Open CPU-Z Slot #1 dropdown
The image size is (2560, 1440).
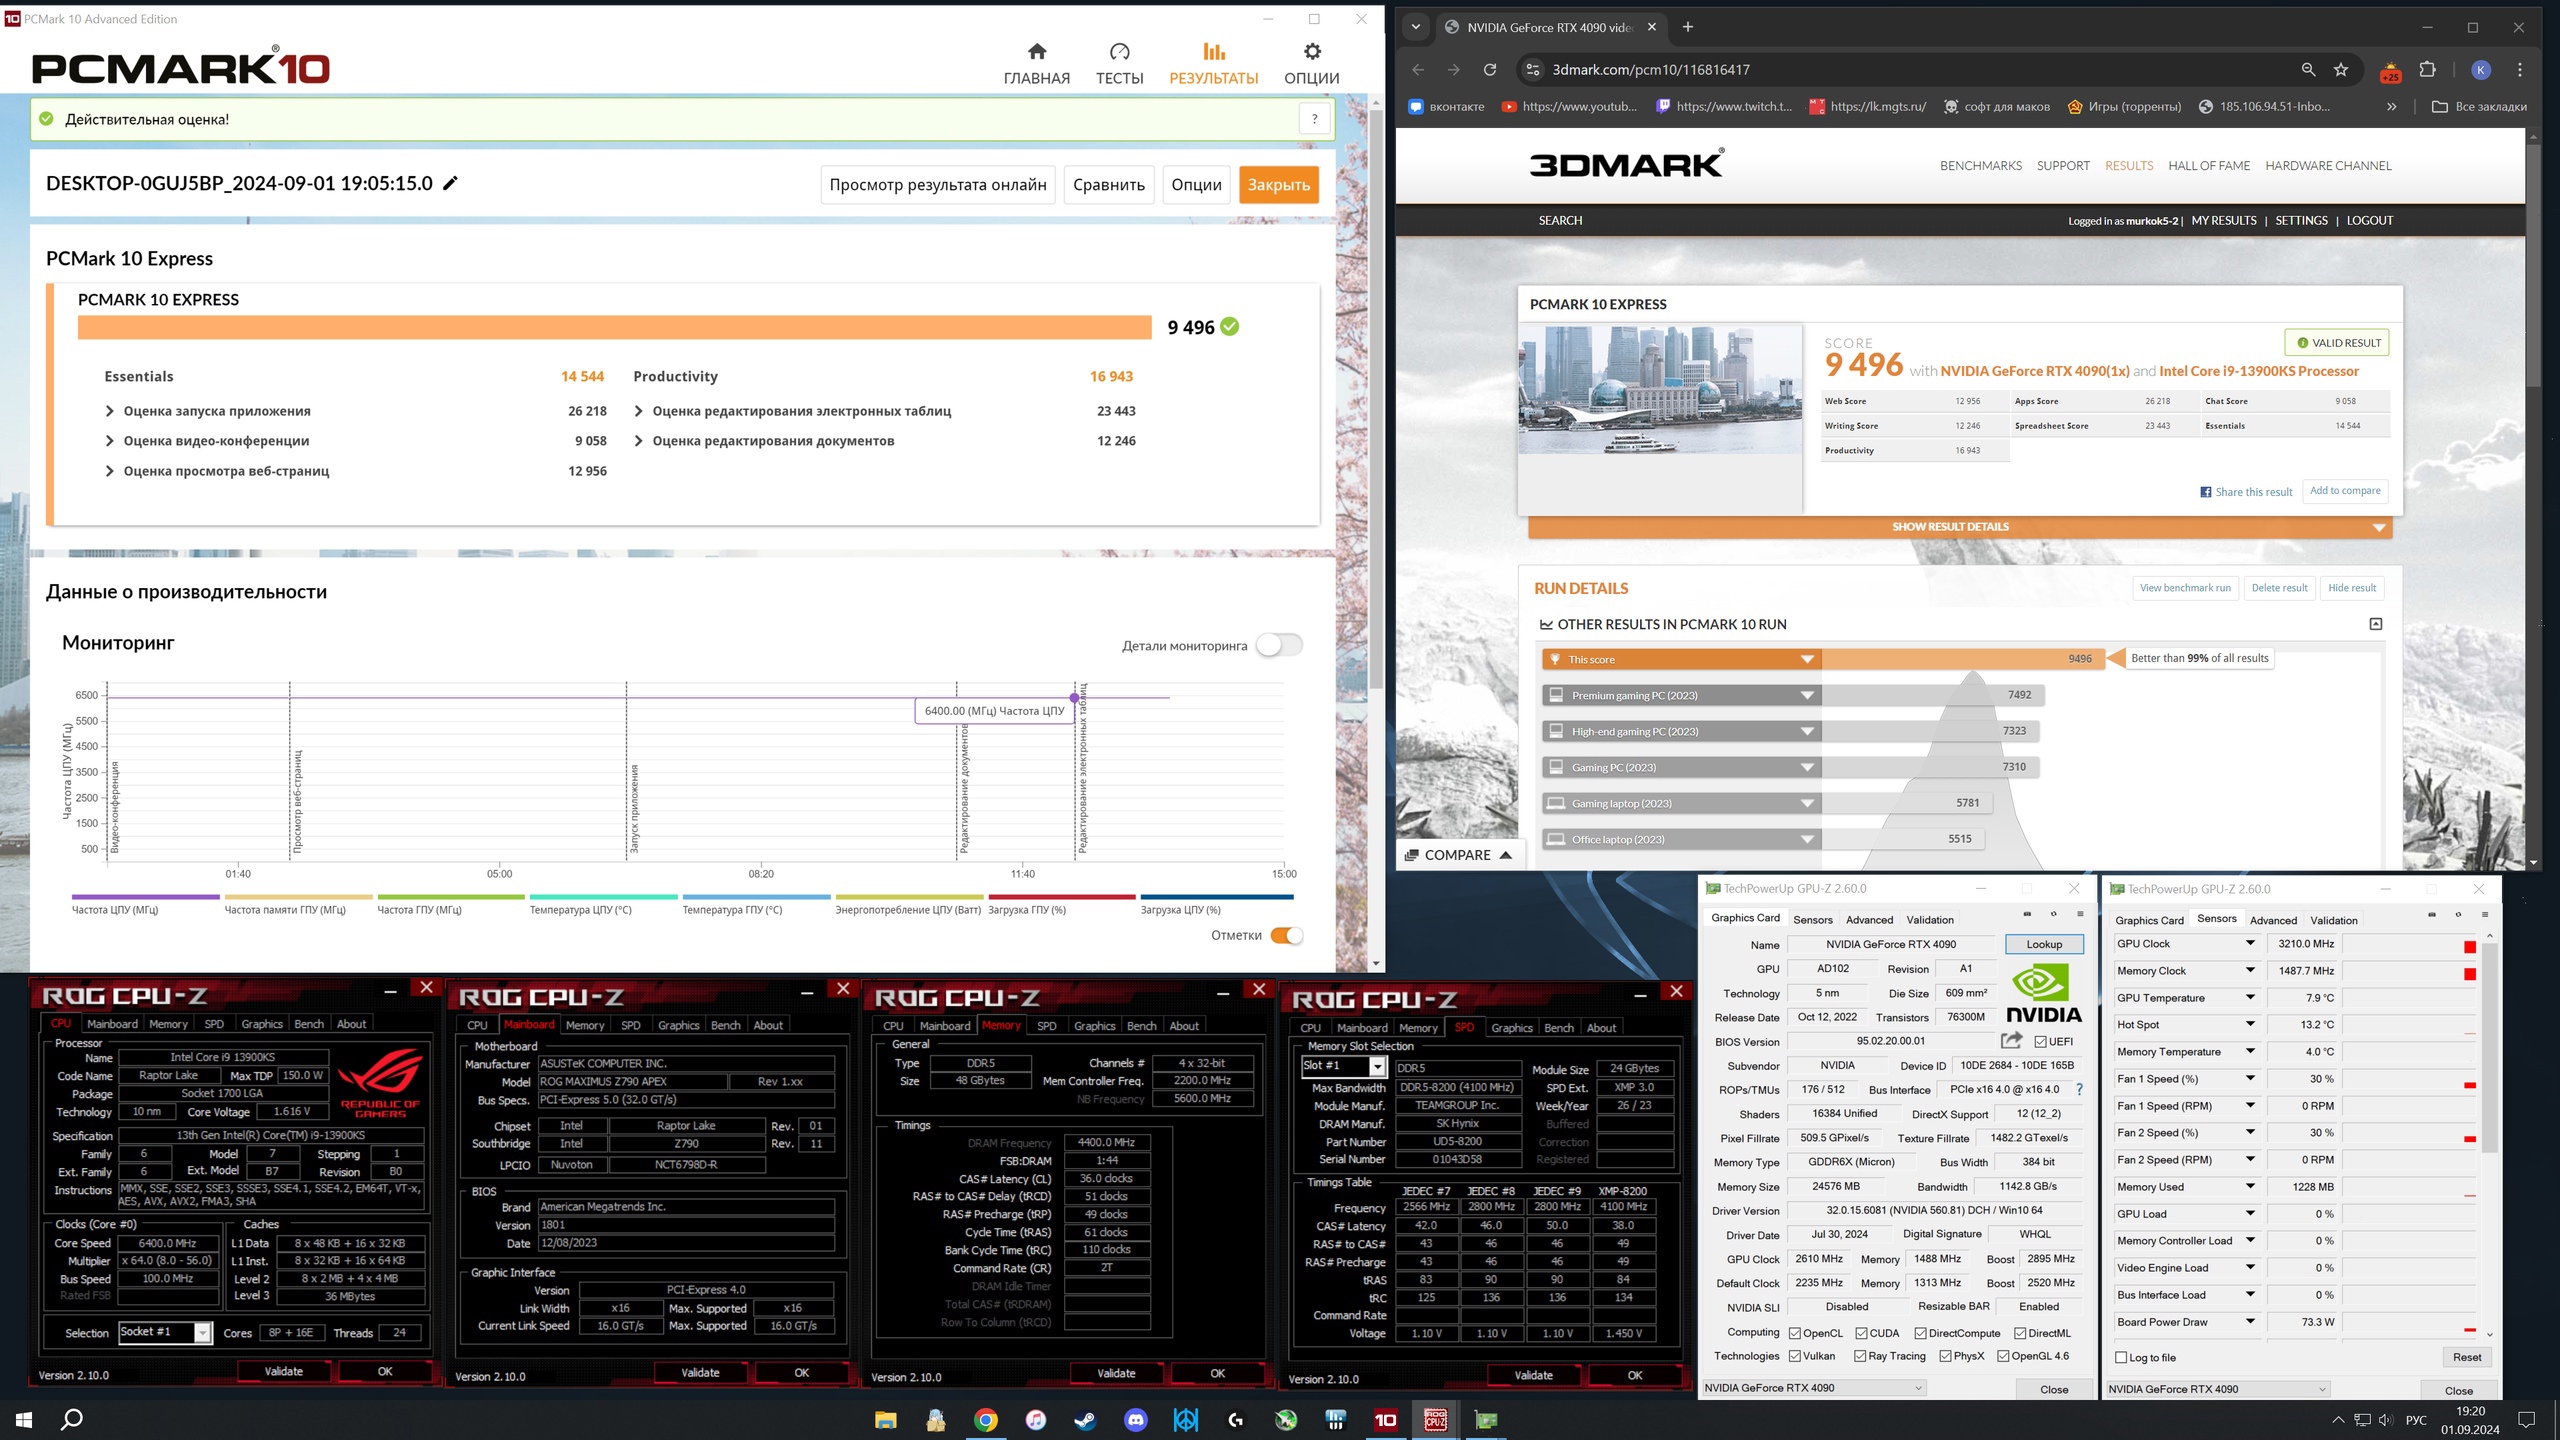click(1377, 1067)
